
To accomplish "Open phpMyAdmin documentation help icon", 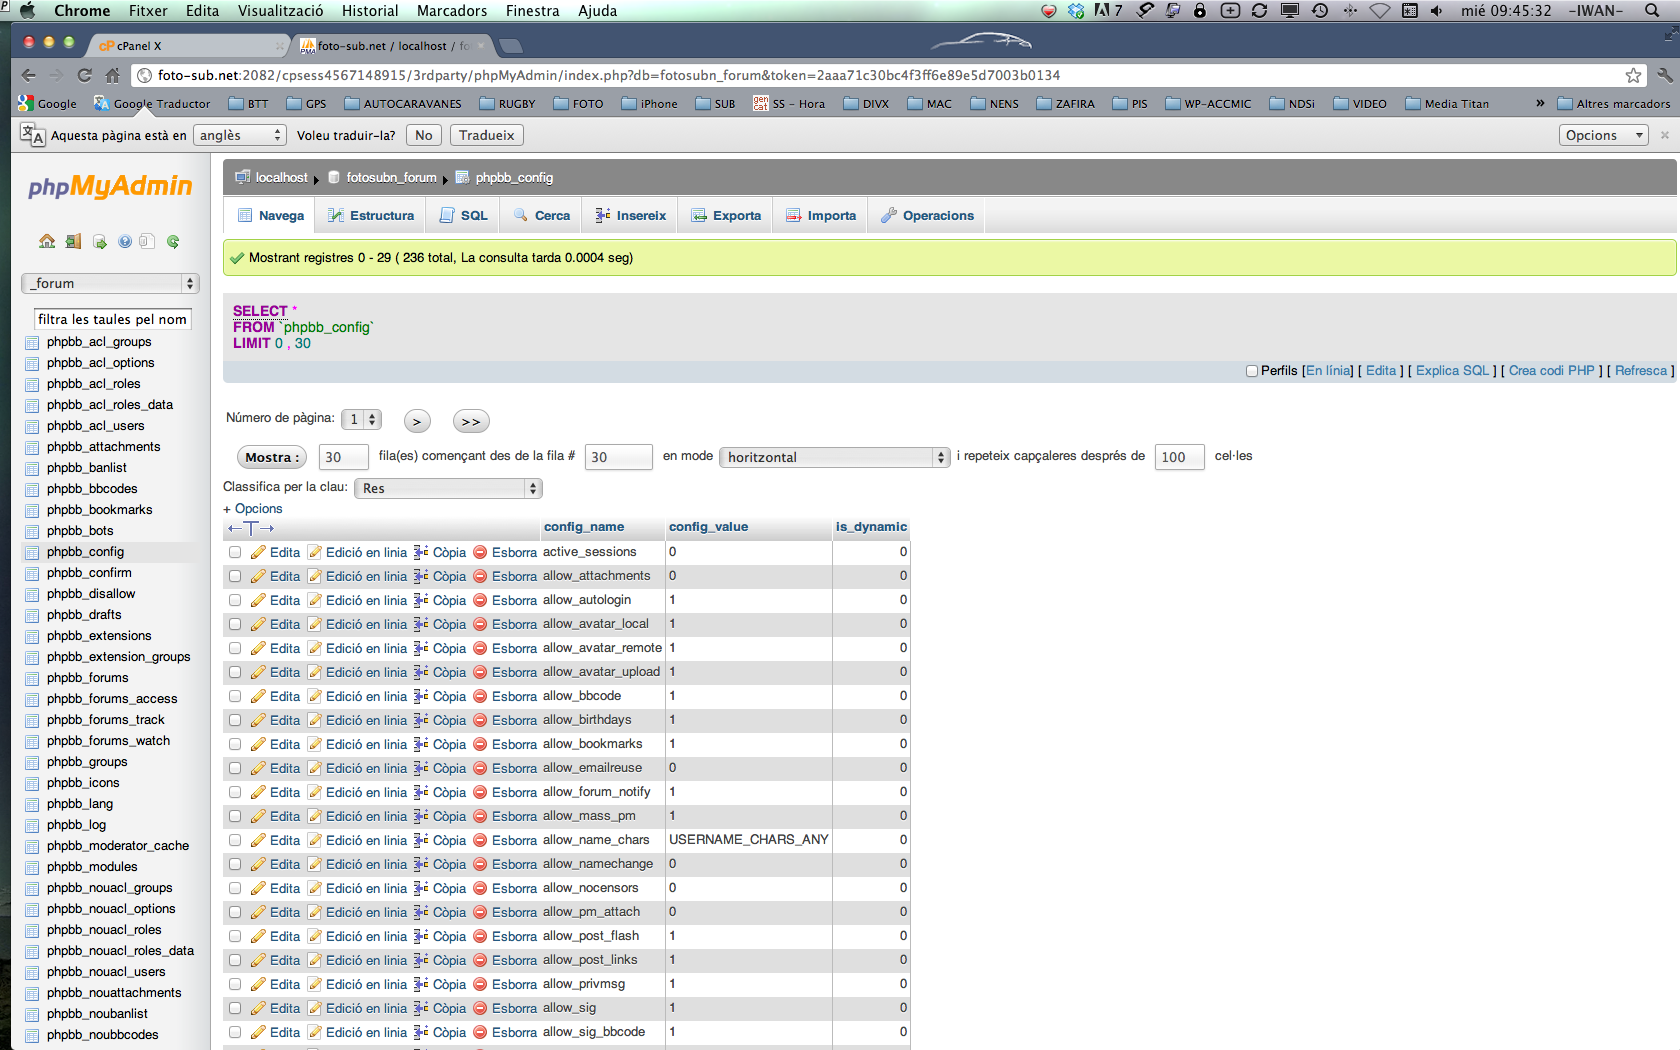I will 125,241.
